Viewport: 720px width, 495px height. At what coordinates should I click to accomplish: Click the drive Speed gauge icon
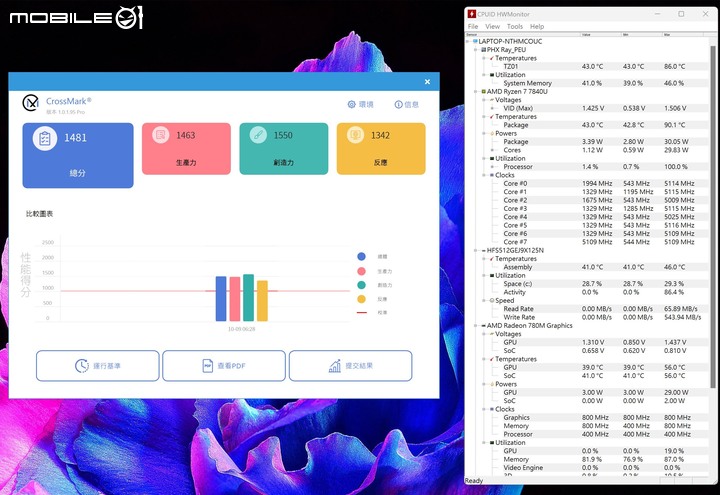[x=492, y=300]
